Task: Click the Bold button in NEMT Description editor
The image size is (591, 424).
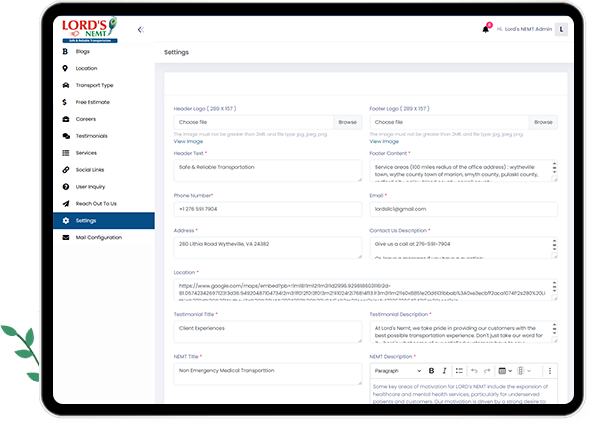Action: coord(431,371)
